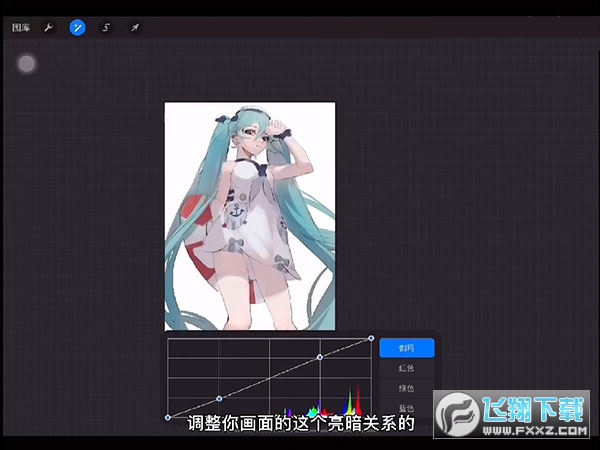Image resolution: width=600 pixels, height=450 pixels.
Task: Select the lower-left-middle curve control point
Action: tap(219, 399)
